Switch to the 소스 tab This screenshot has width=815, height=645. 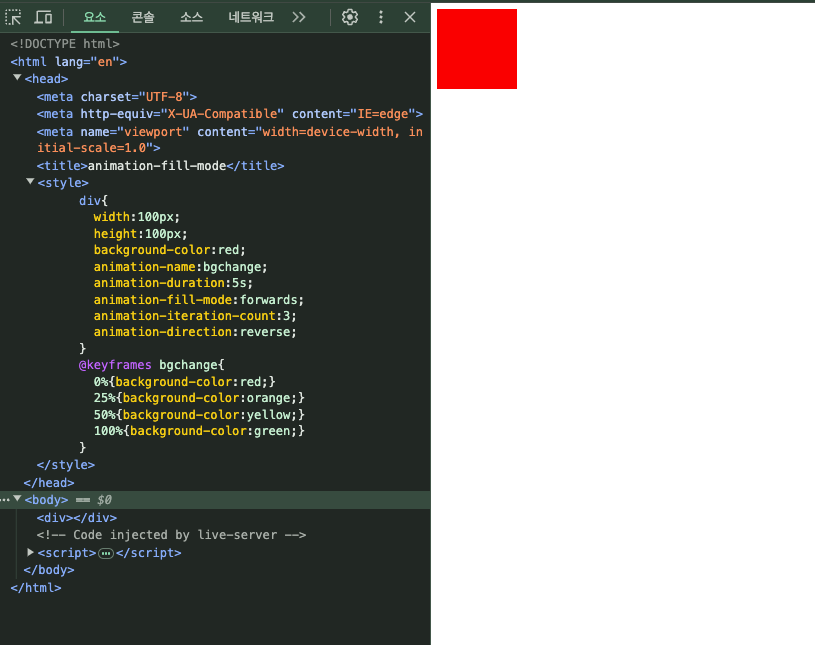click(191, 17)
